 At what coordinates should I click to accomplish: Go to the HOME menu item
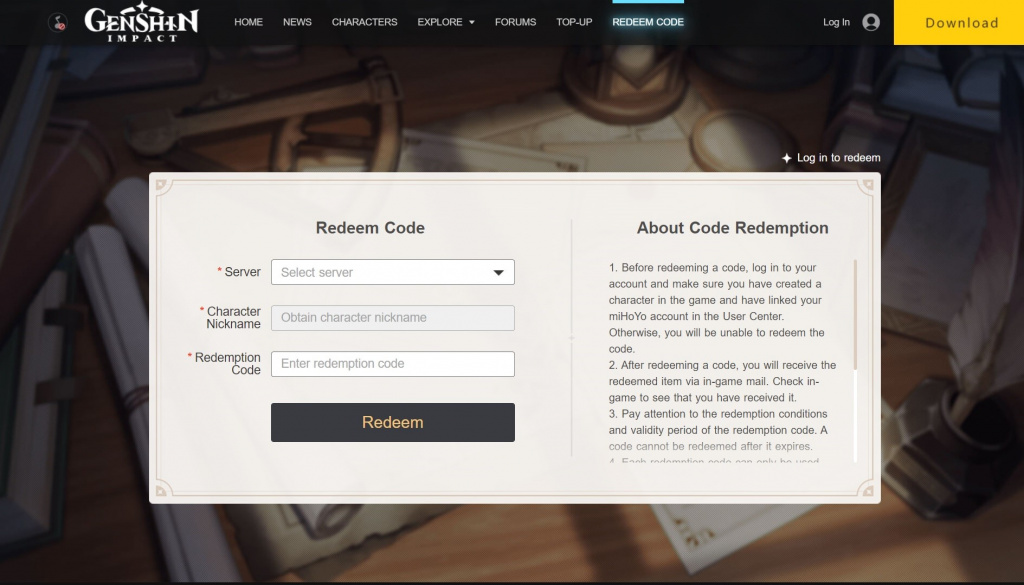(x=248, y=22)
